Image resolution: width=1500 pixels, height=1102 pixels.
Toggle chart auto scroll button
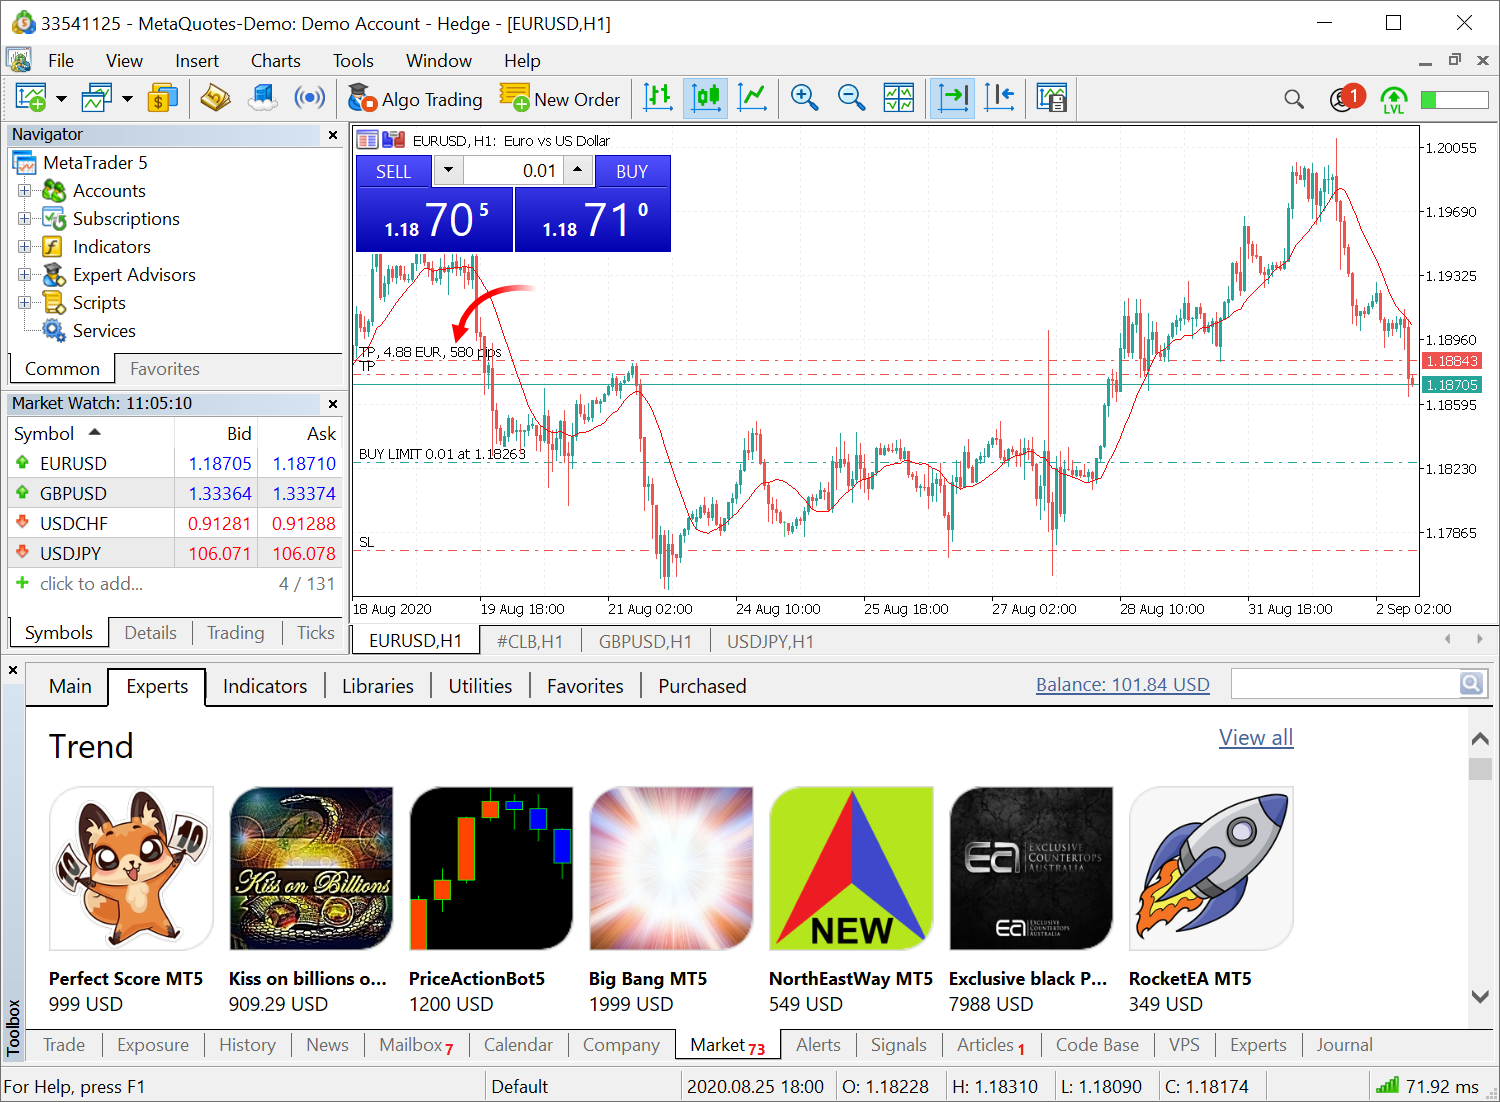(953, 98)
